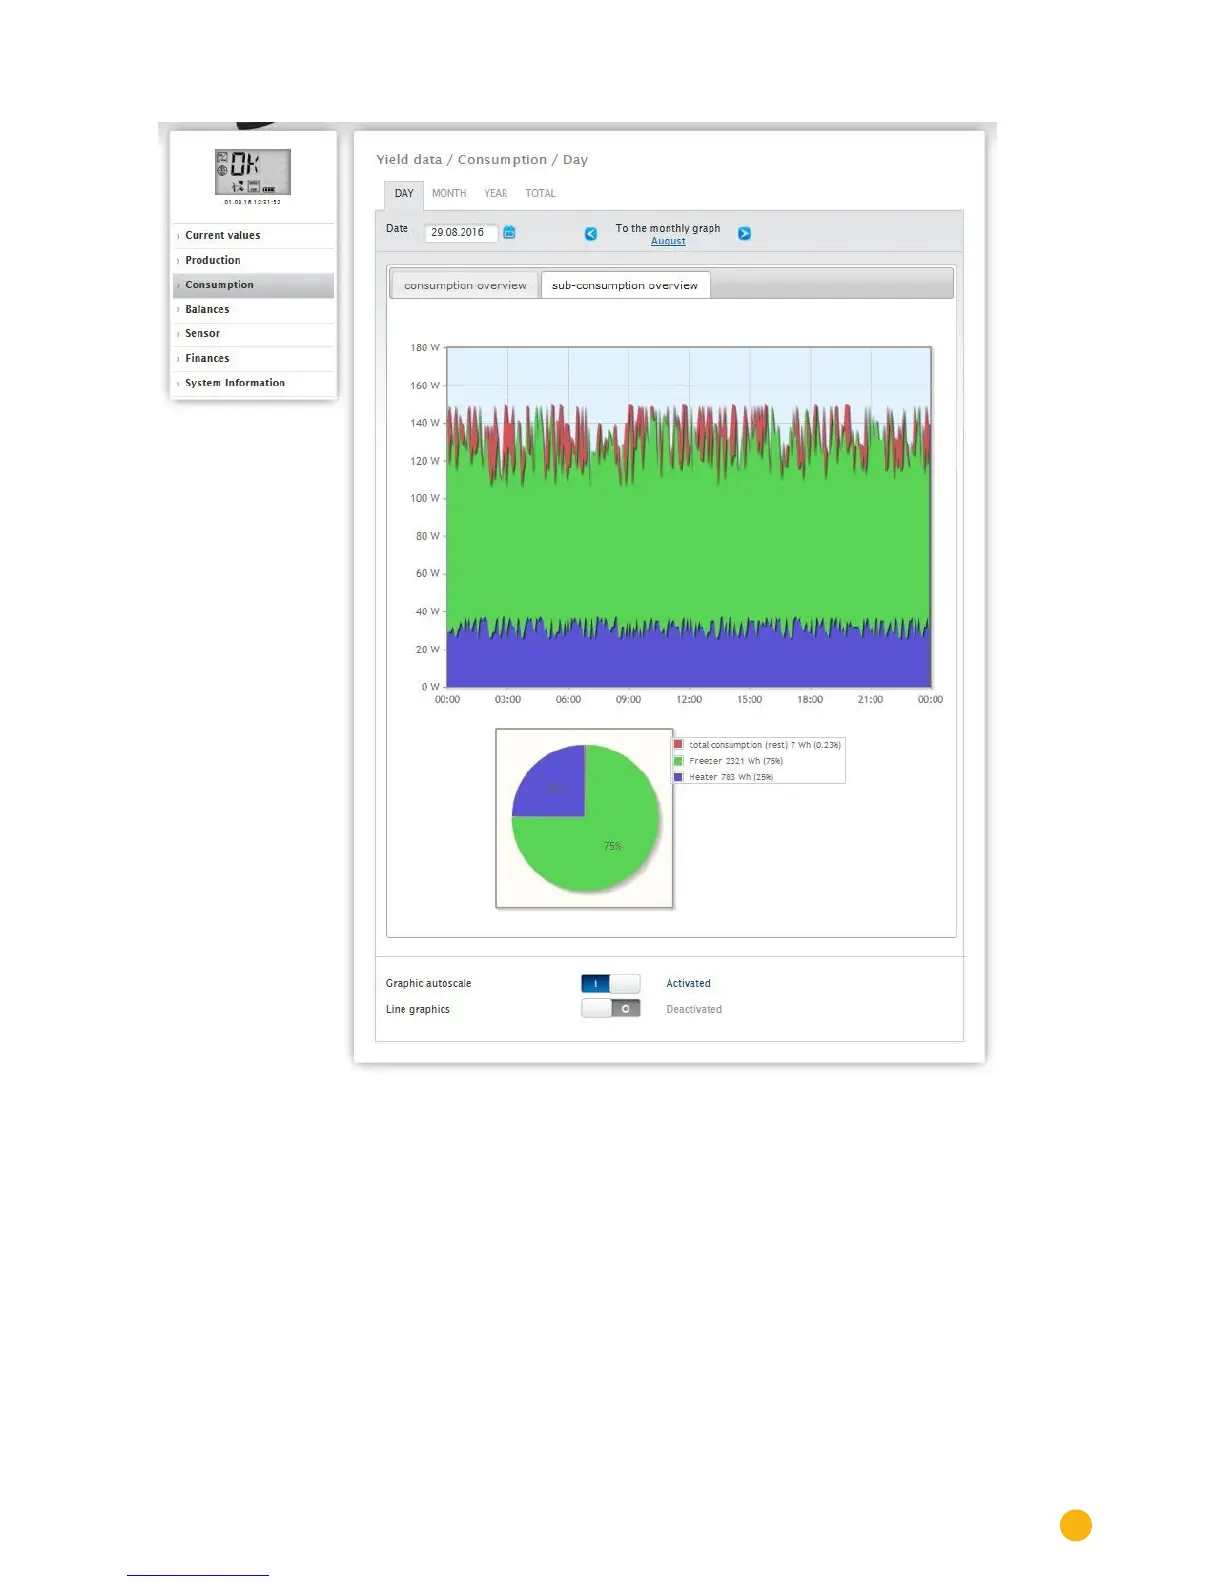1224x1584 pixels.
Task: Click the 12:00 time axis label
Action: pyautogui.click(x=689, y=700)
